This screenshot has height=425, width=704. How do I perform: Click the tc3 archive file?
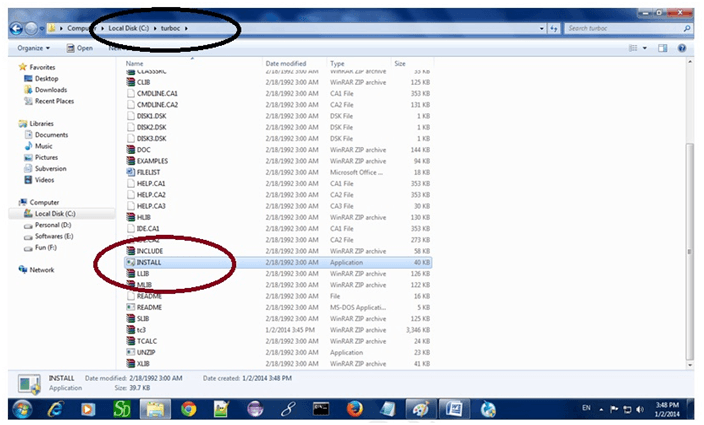click(x=142, y=329)
